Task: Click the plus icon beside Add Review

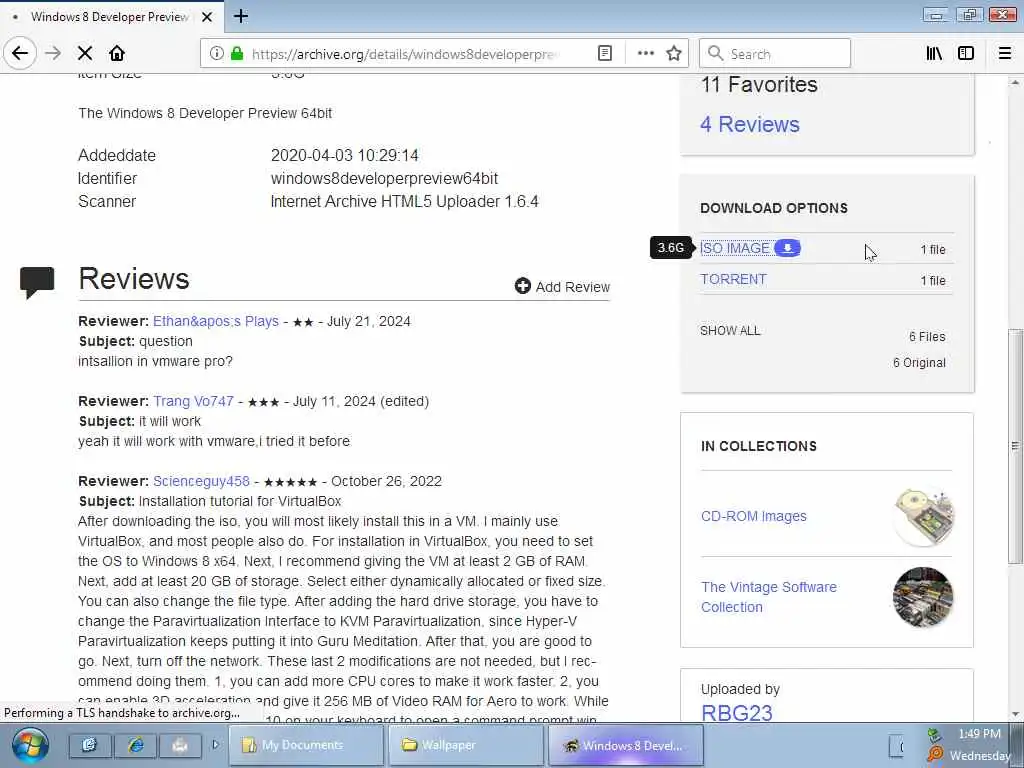Action: [x=522, y=286]
